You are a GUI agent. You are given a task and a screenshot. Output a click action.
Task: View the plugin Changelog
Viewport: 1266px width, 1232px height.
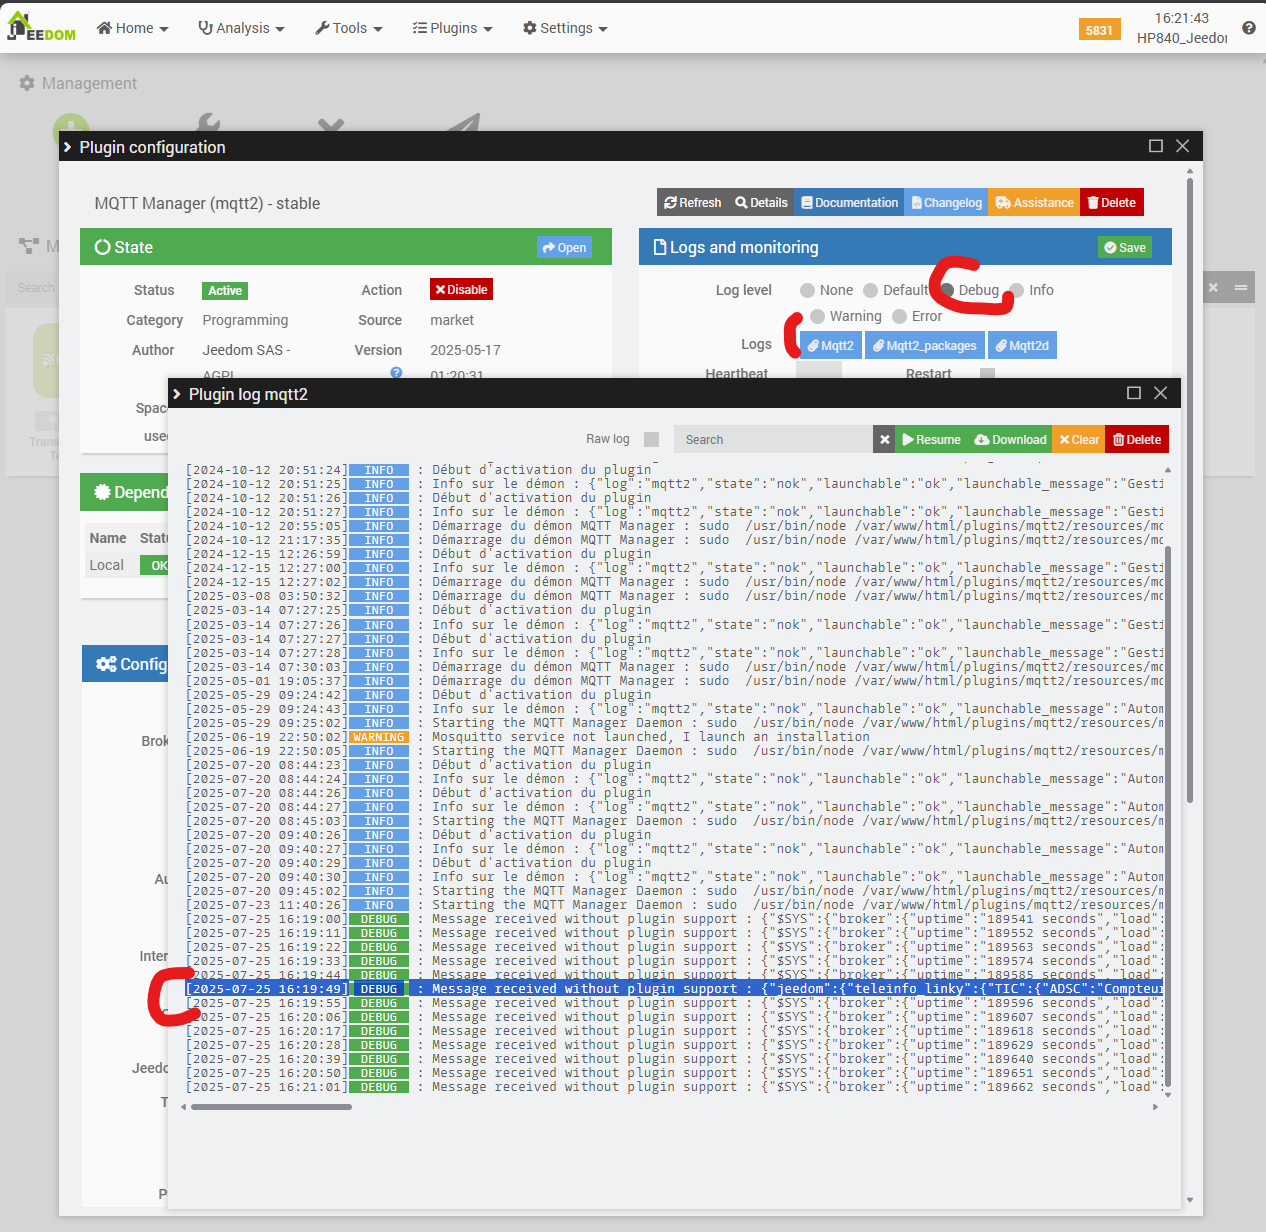click(946, 203)
